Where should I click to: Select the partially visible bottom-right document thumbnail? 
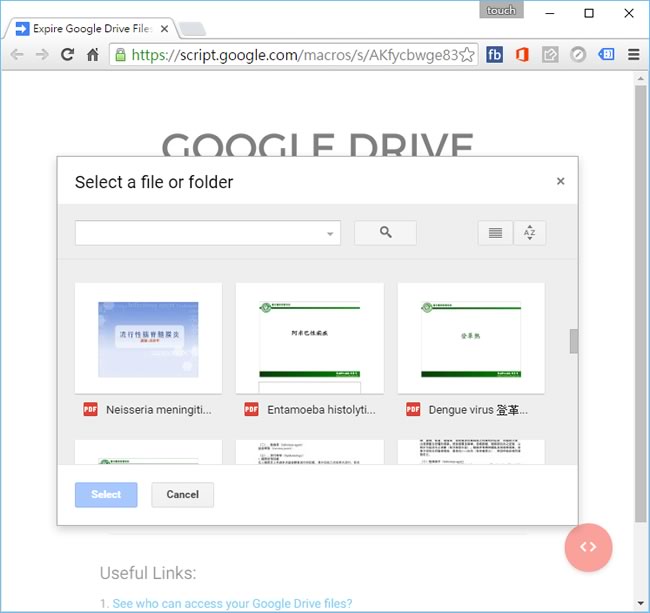pos(471,452)
